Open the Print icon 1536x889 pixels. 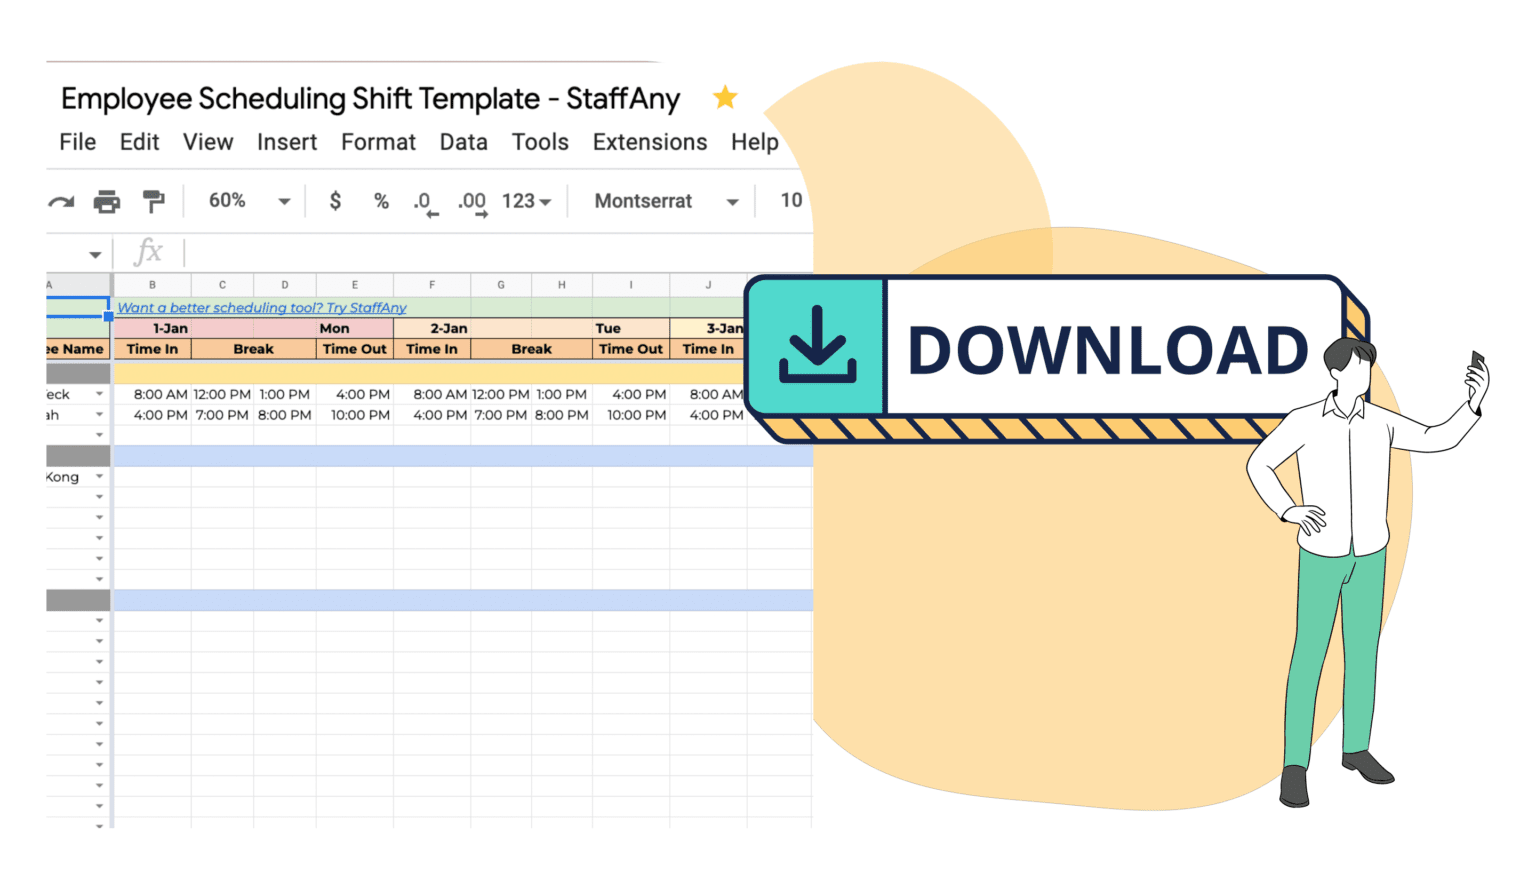click(107, 200)
